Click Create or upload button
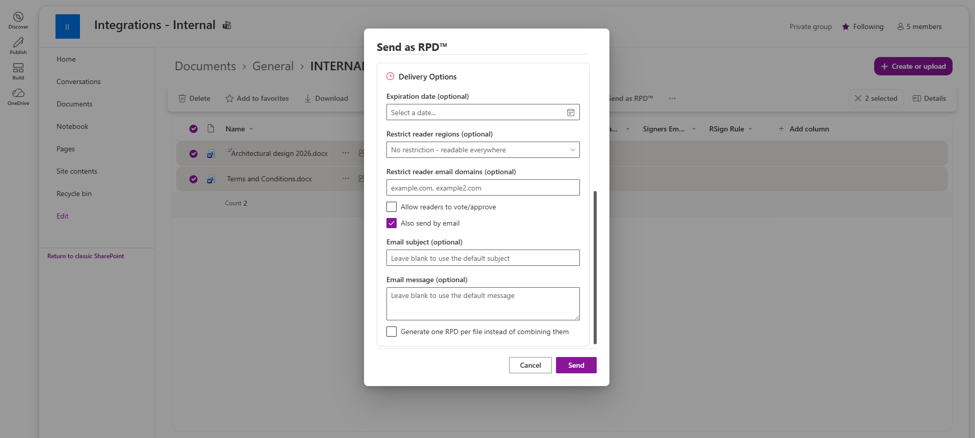 tap(913, 67)
